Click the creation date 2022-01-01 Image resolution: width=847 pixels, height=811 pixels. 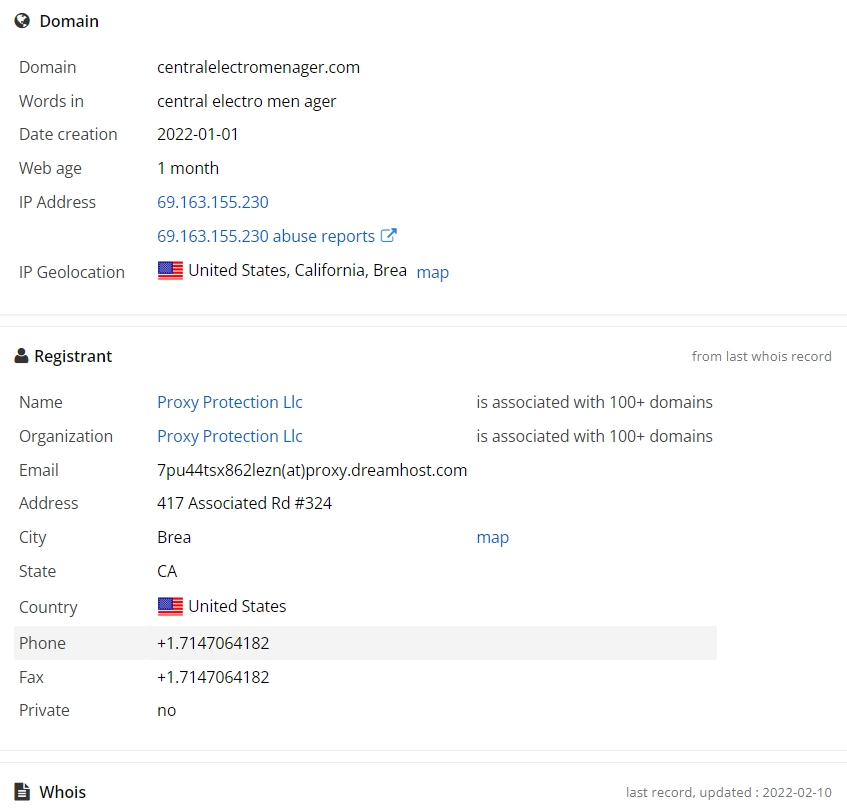pyautogui.click(x=198, y=134)
